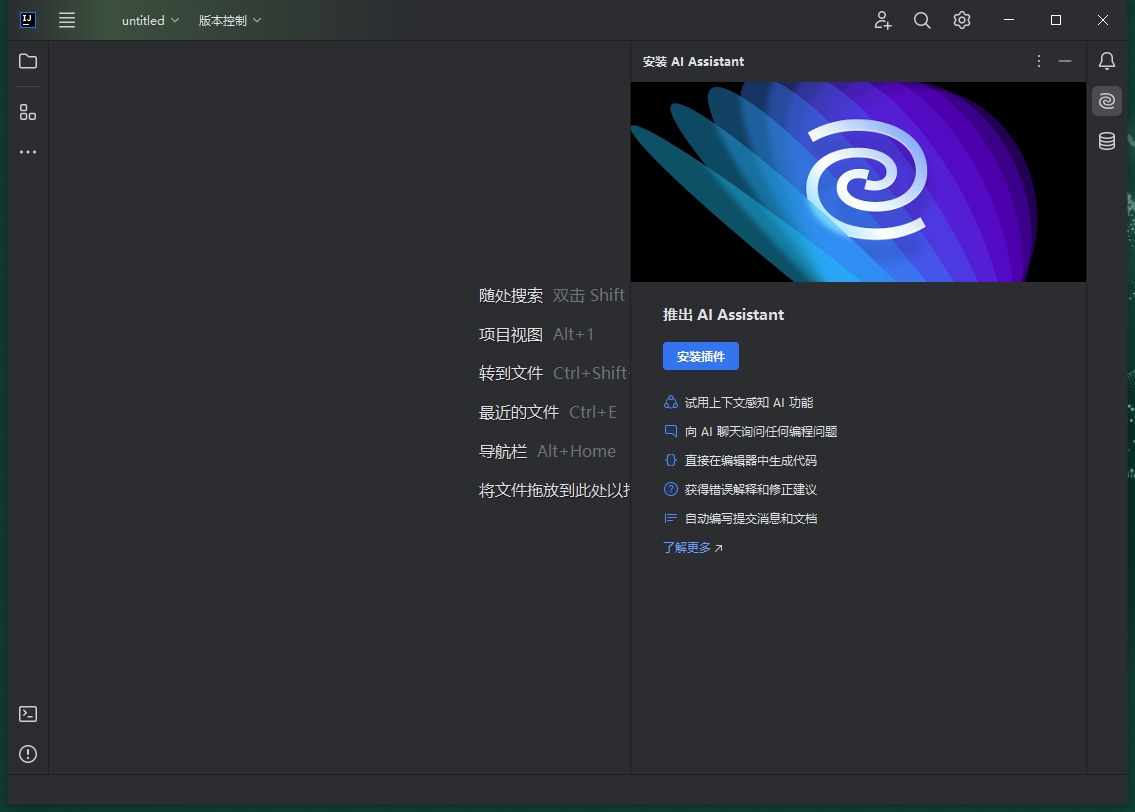Screen dimensions: 1135x812
Task: Click the 安装 AI Assistant panel title
Action: pos(693,62)
